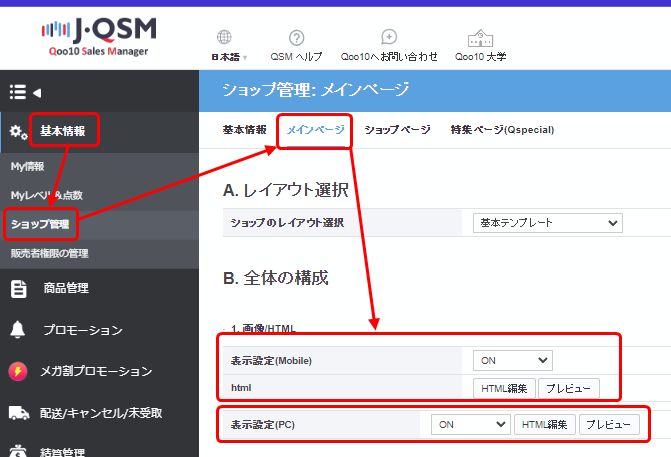Select ショップ管理 in the sidebar
The image size is (671, 457).
pos(40,223)
